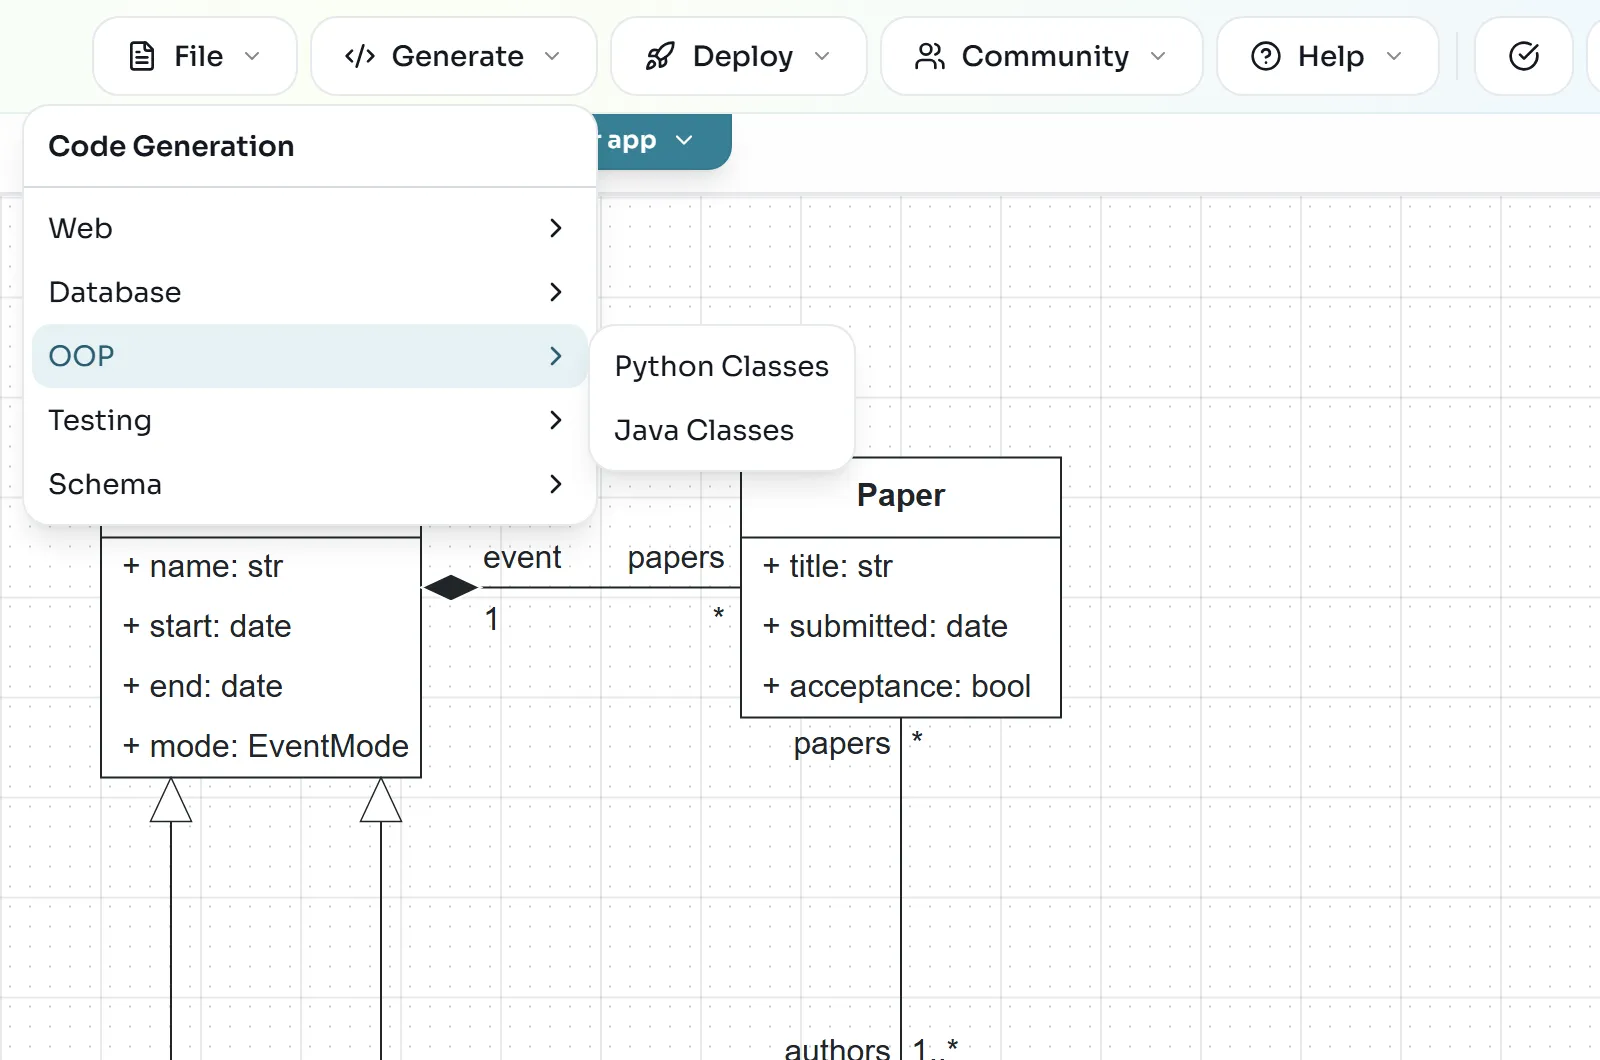Viewport: 1600px width, 1060px height.
Task: Choose Python Classes generator
Action: click(722, 366)
